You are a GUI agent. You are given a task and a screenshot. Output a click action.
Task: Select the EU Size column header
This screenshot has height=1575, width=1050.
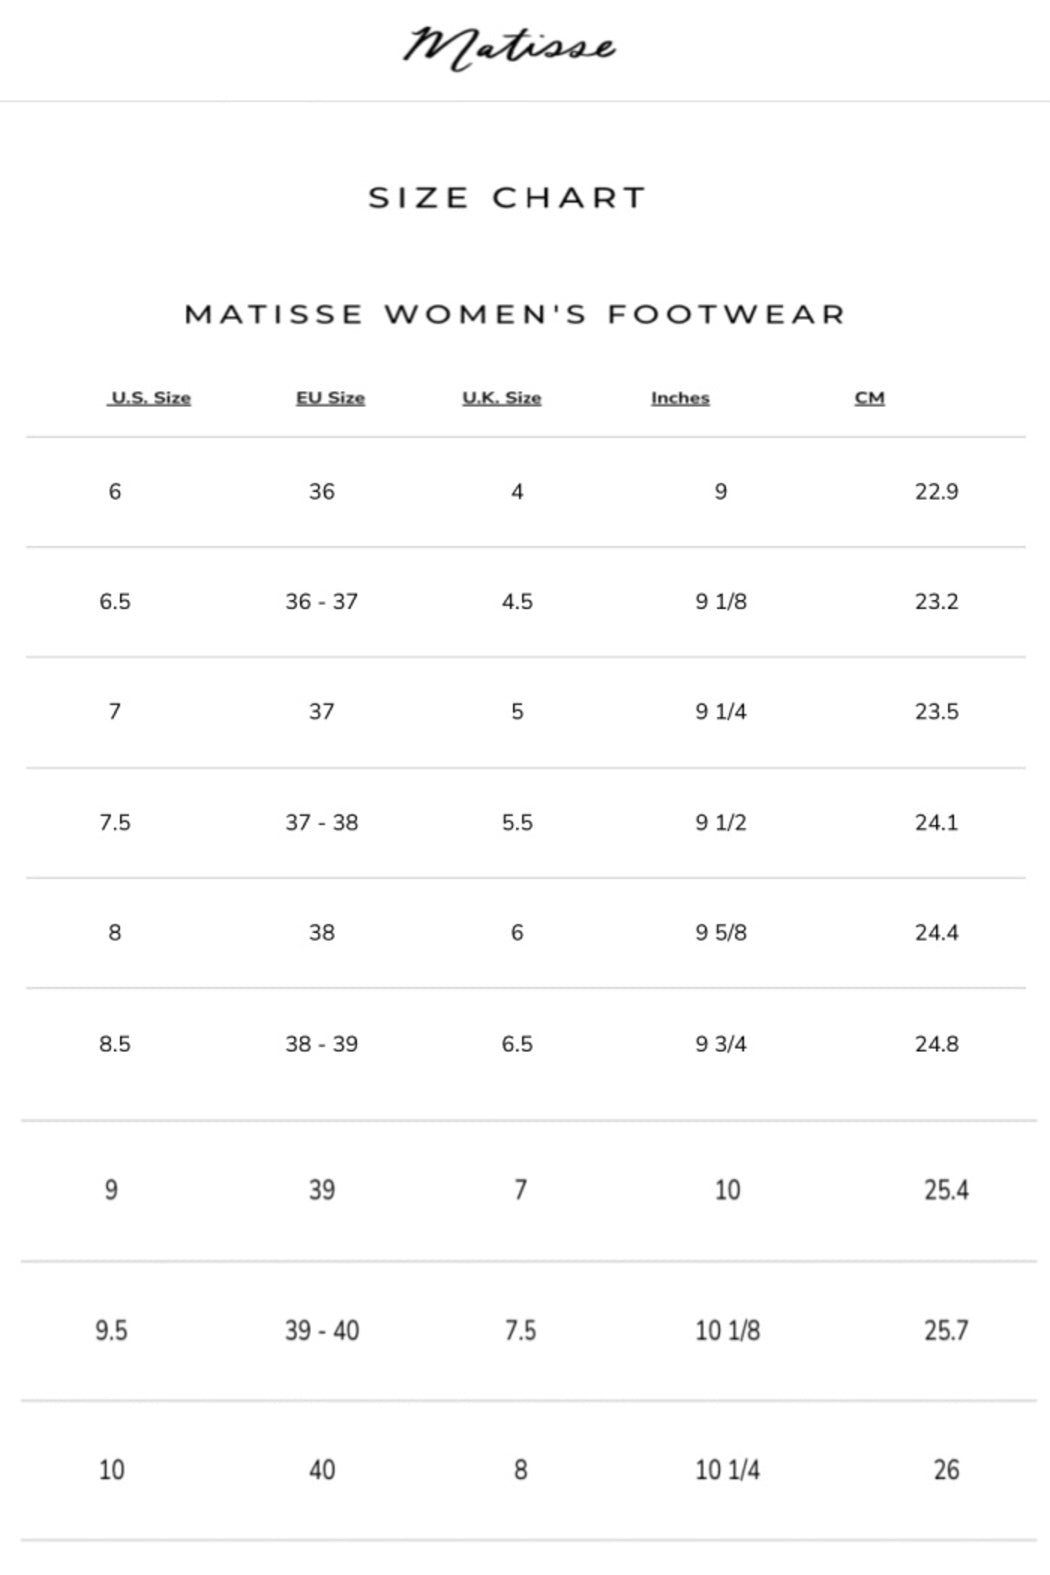330,398
